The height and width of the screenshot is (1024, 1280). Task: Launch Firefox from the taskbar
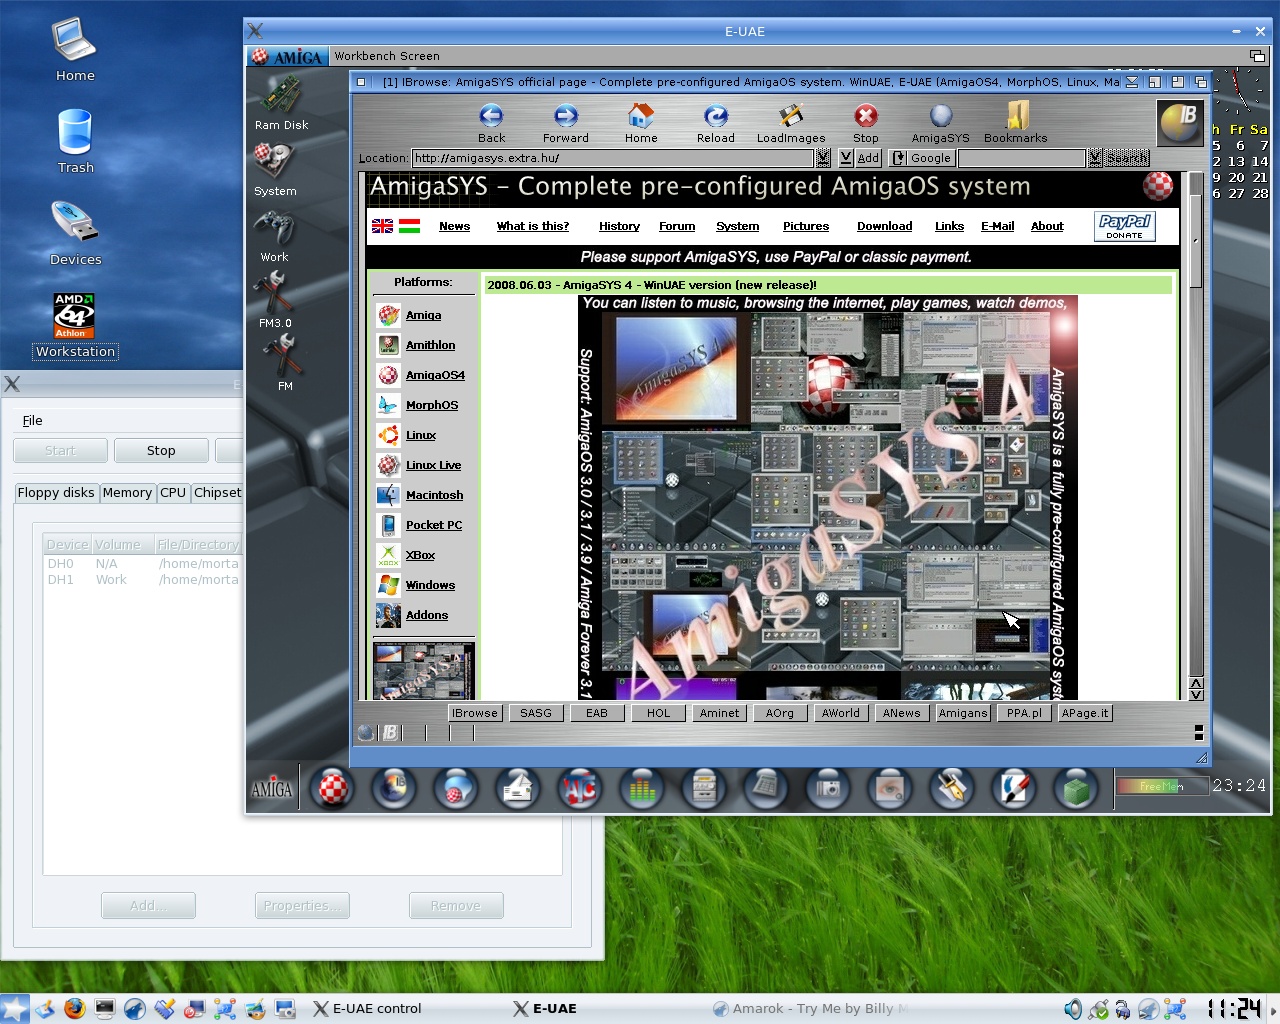74,1008
